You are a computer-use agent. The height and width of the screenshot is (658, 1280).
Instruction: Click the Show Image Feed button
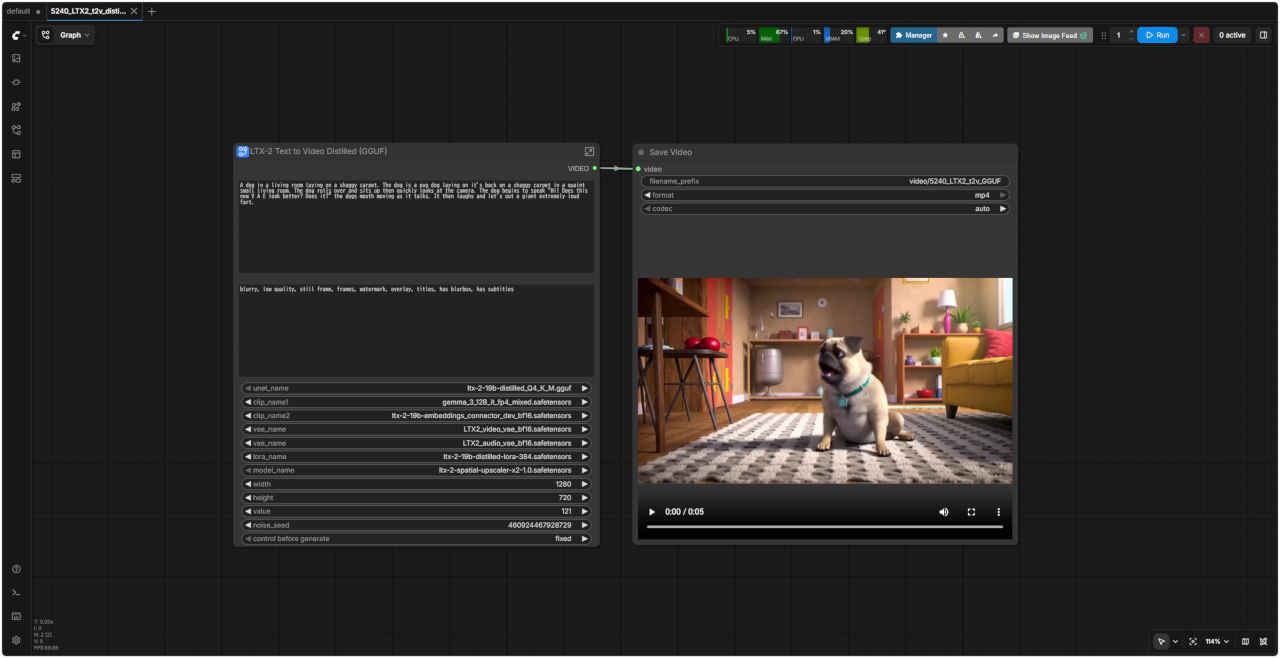(1050, 35)
